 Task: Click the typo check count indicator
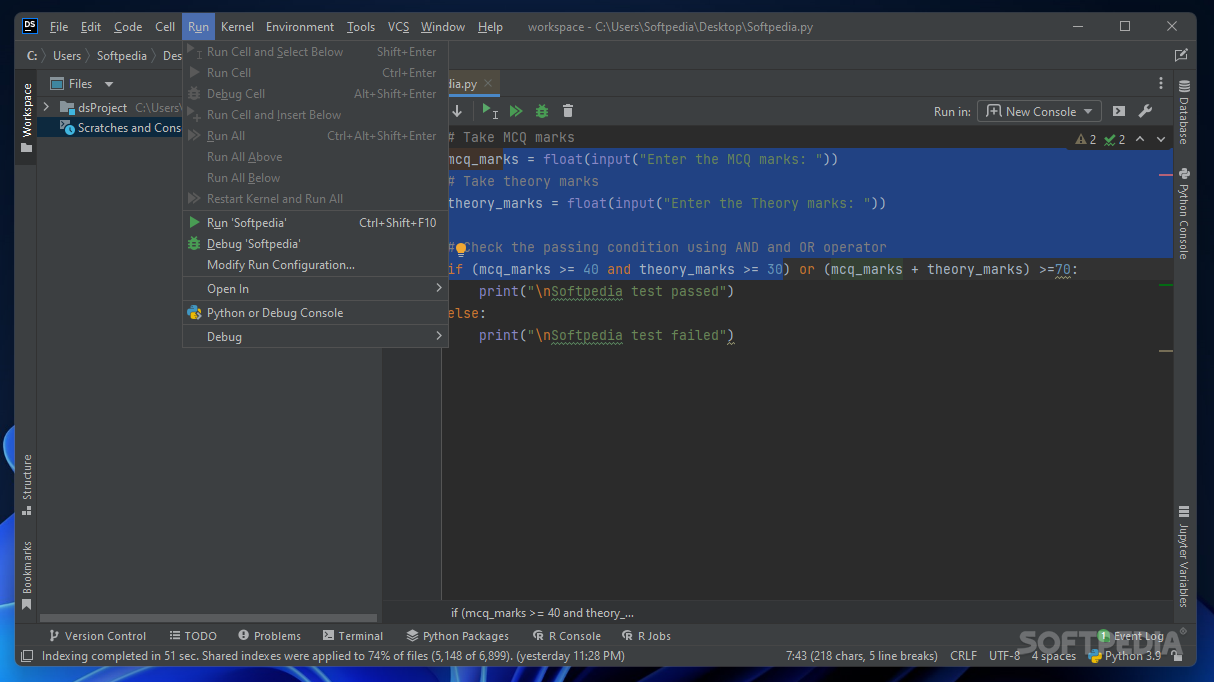(1115, 139)
